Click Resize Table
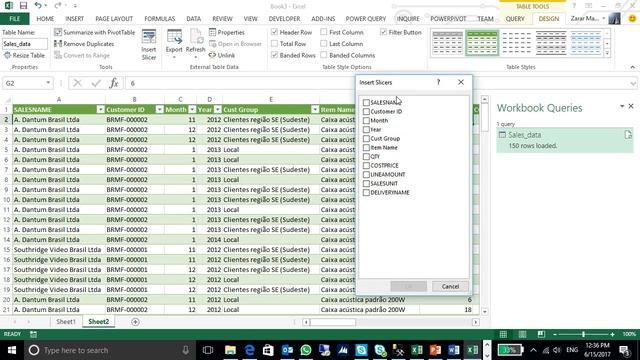This screenshot has width=640, height=360. [24, 55]
